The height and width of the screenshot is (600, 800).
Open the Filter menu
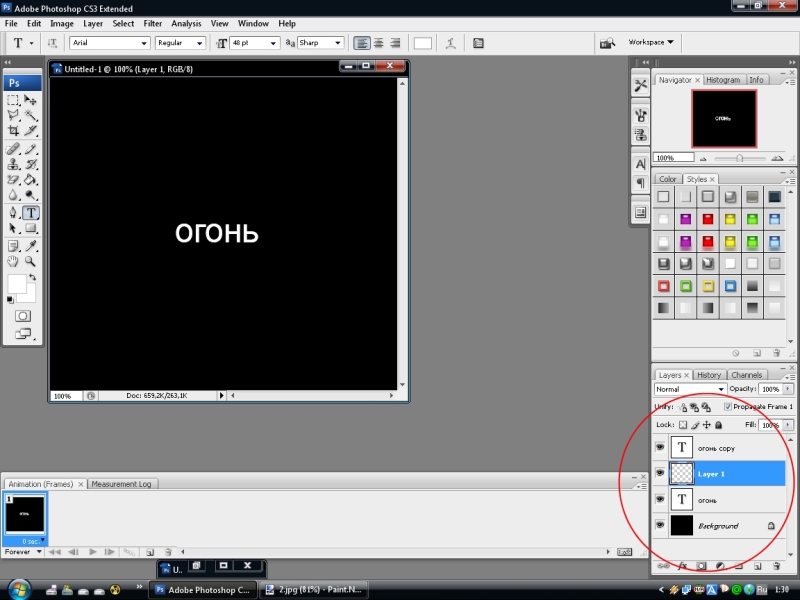(153, 23)
